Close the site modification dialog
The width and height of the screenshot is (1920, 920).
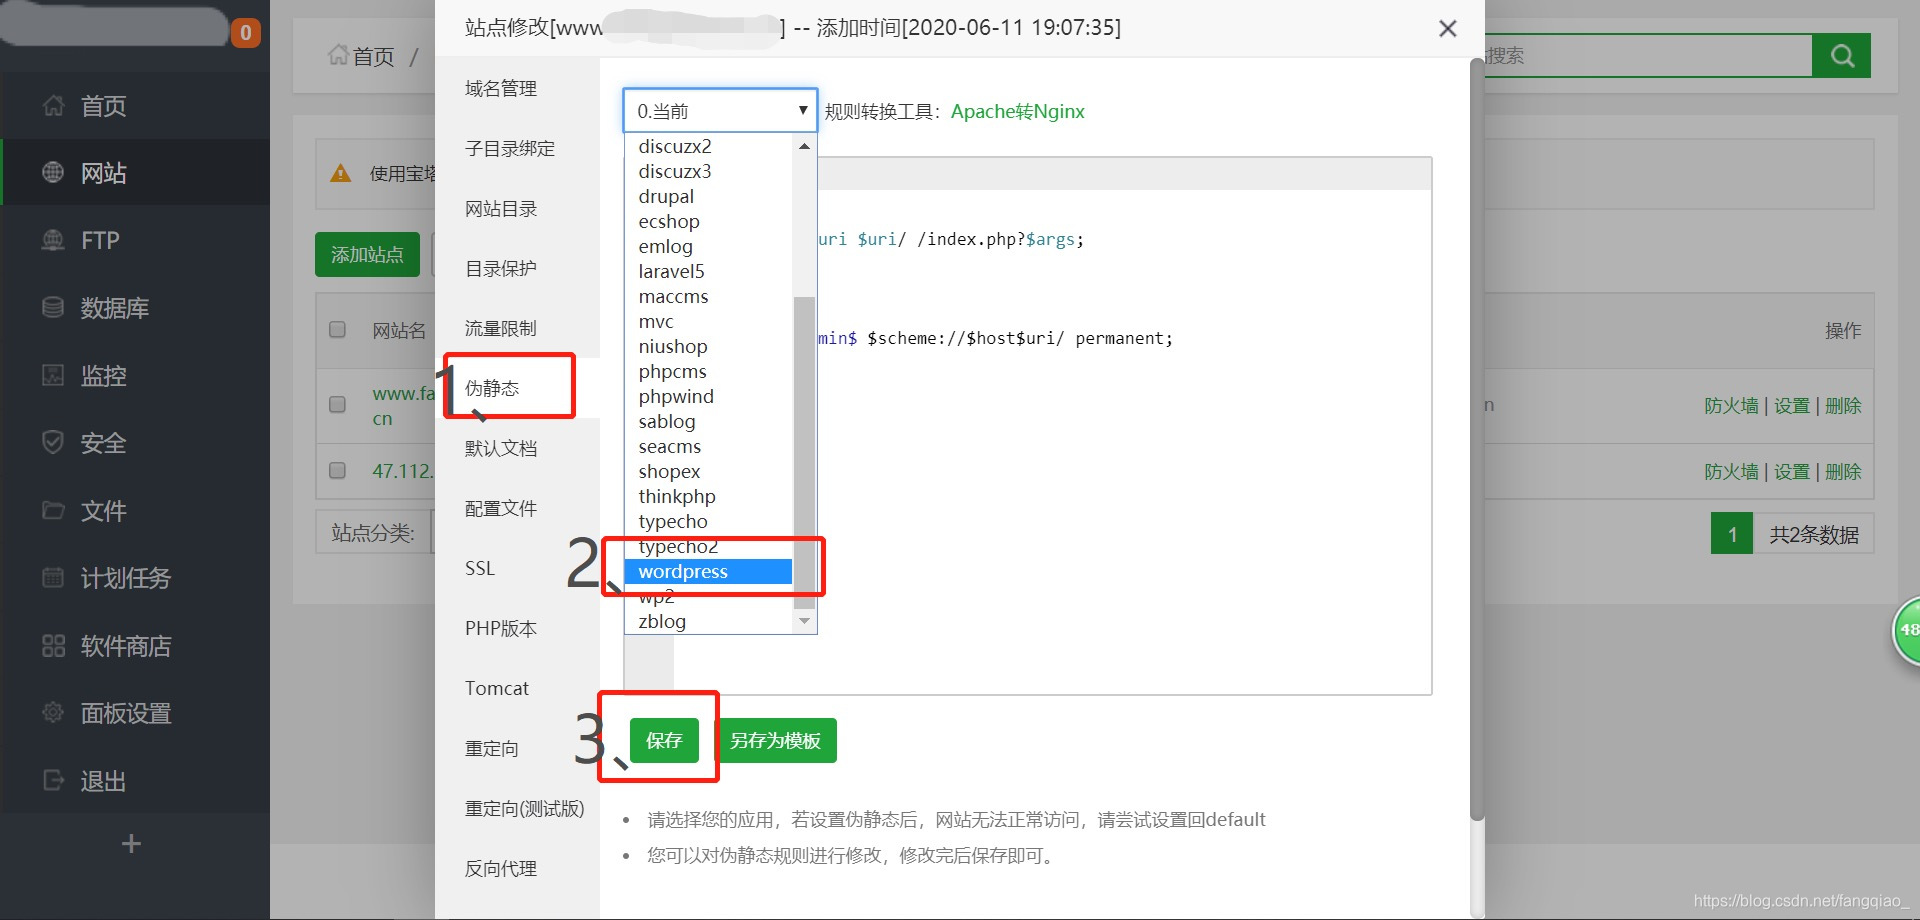click(x=1447, y=29)
